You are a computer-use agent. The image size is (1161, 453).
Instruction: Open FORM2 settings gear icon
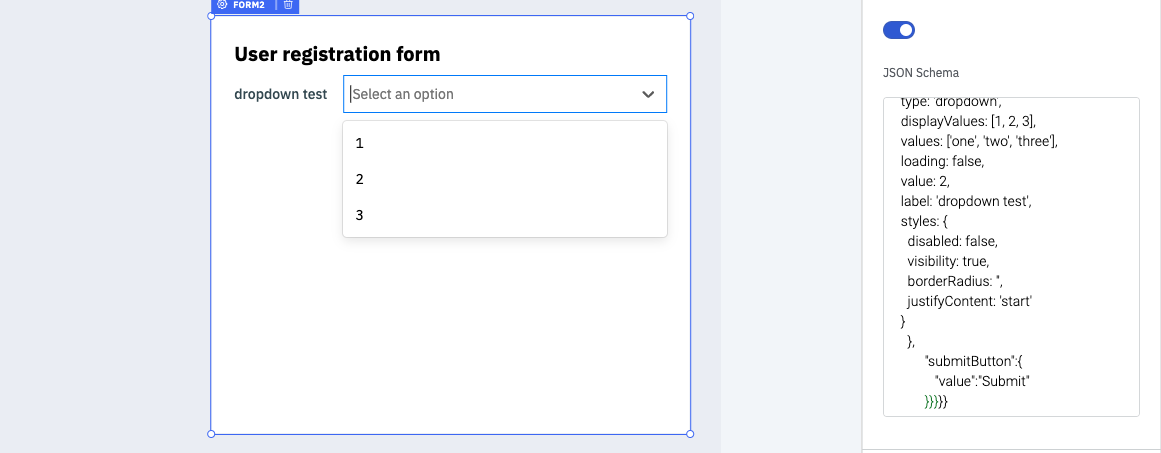[222, 5]
